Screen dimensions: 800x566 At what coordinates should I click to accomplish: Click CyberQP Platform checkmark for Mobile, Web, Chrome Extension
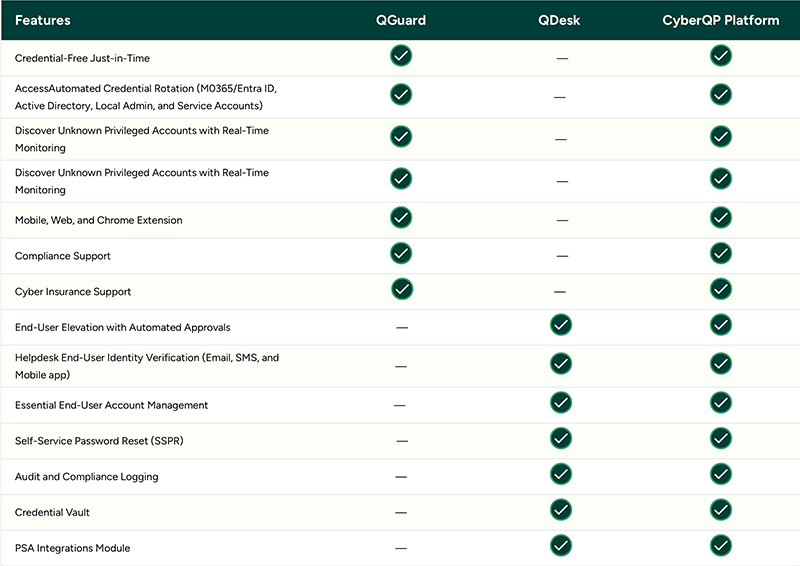[721, 217]
